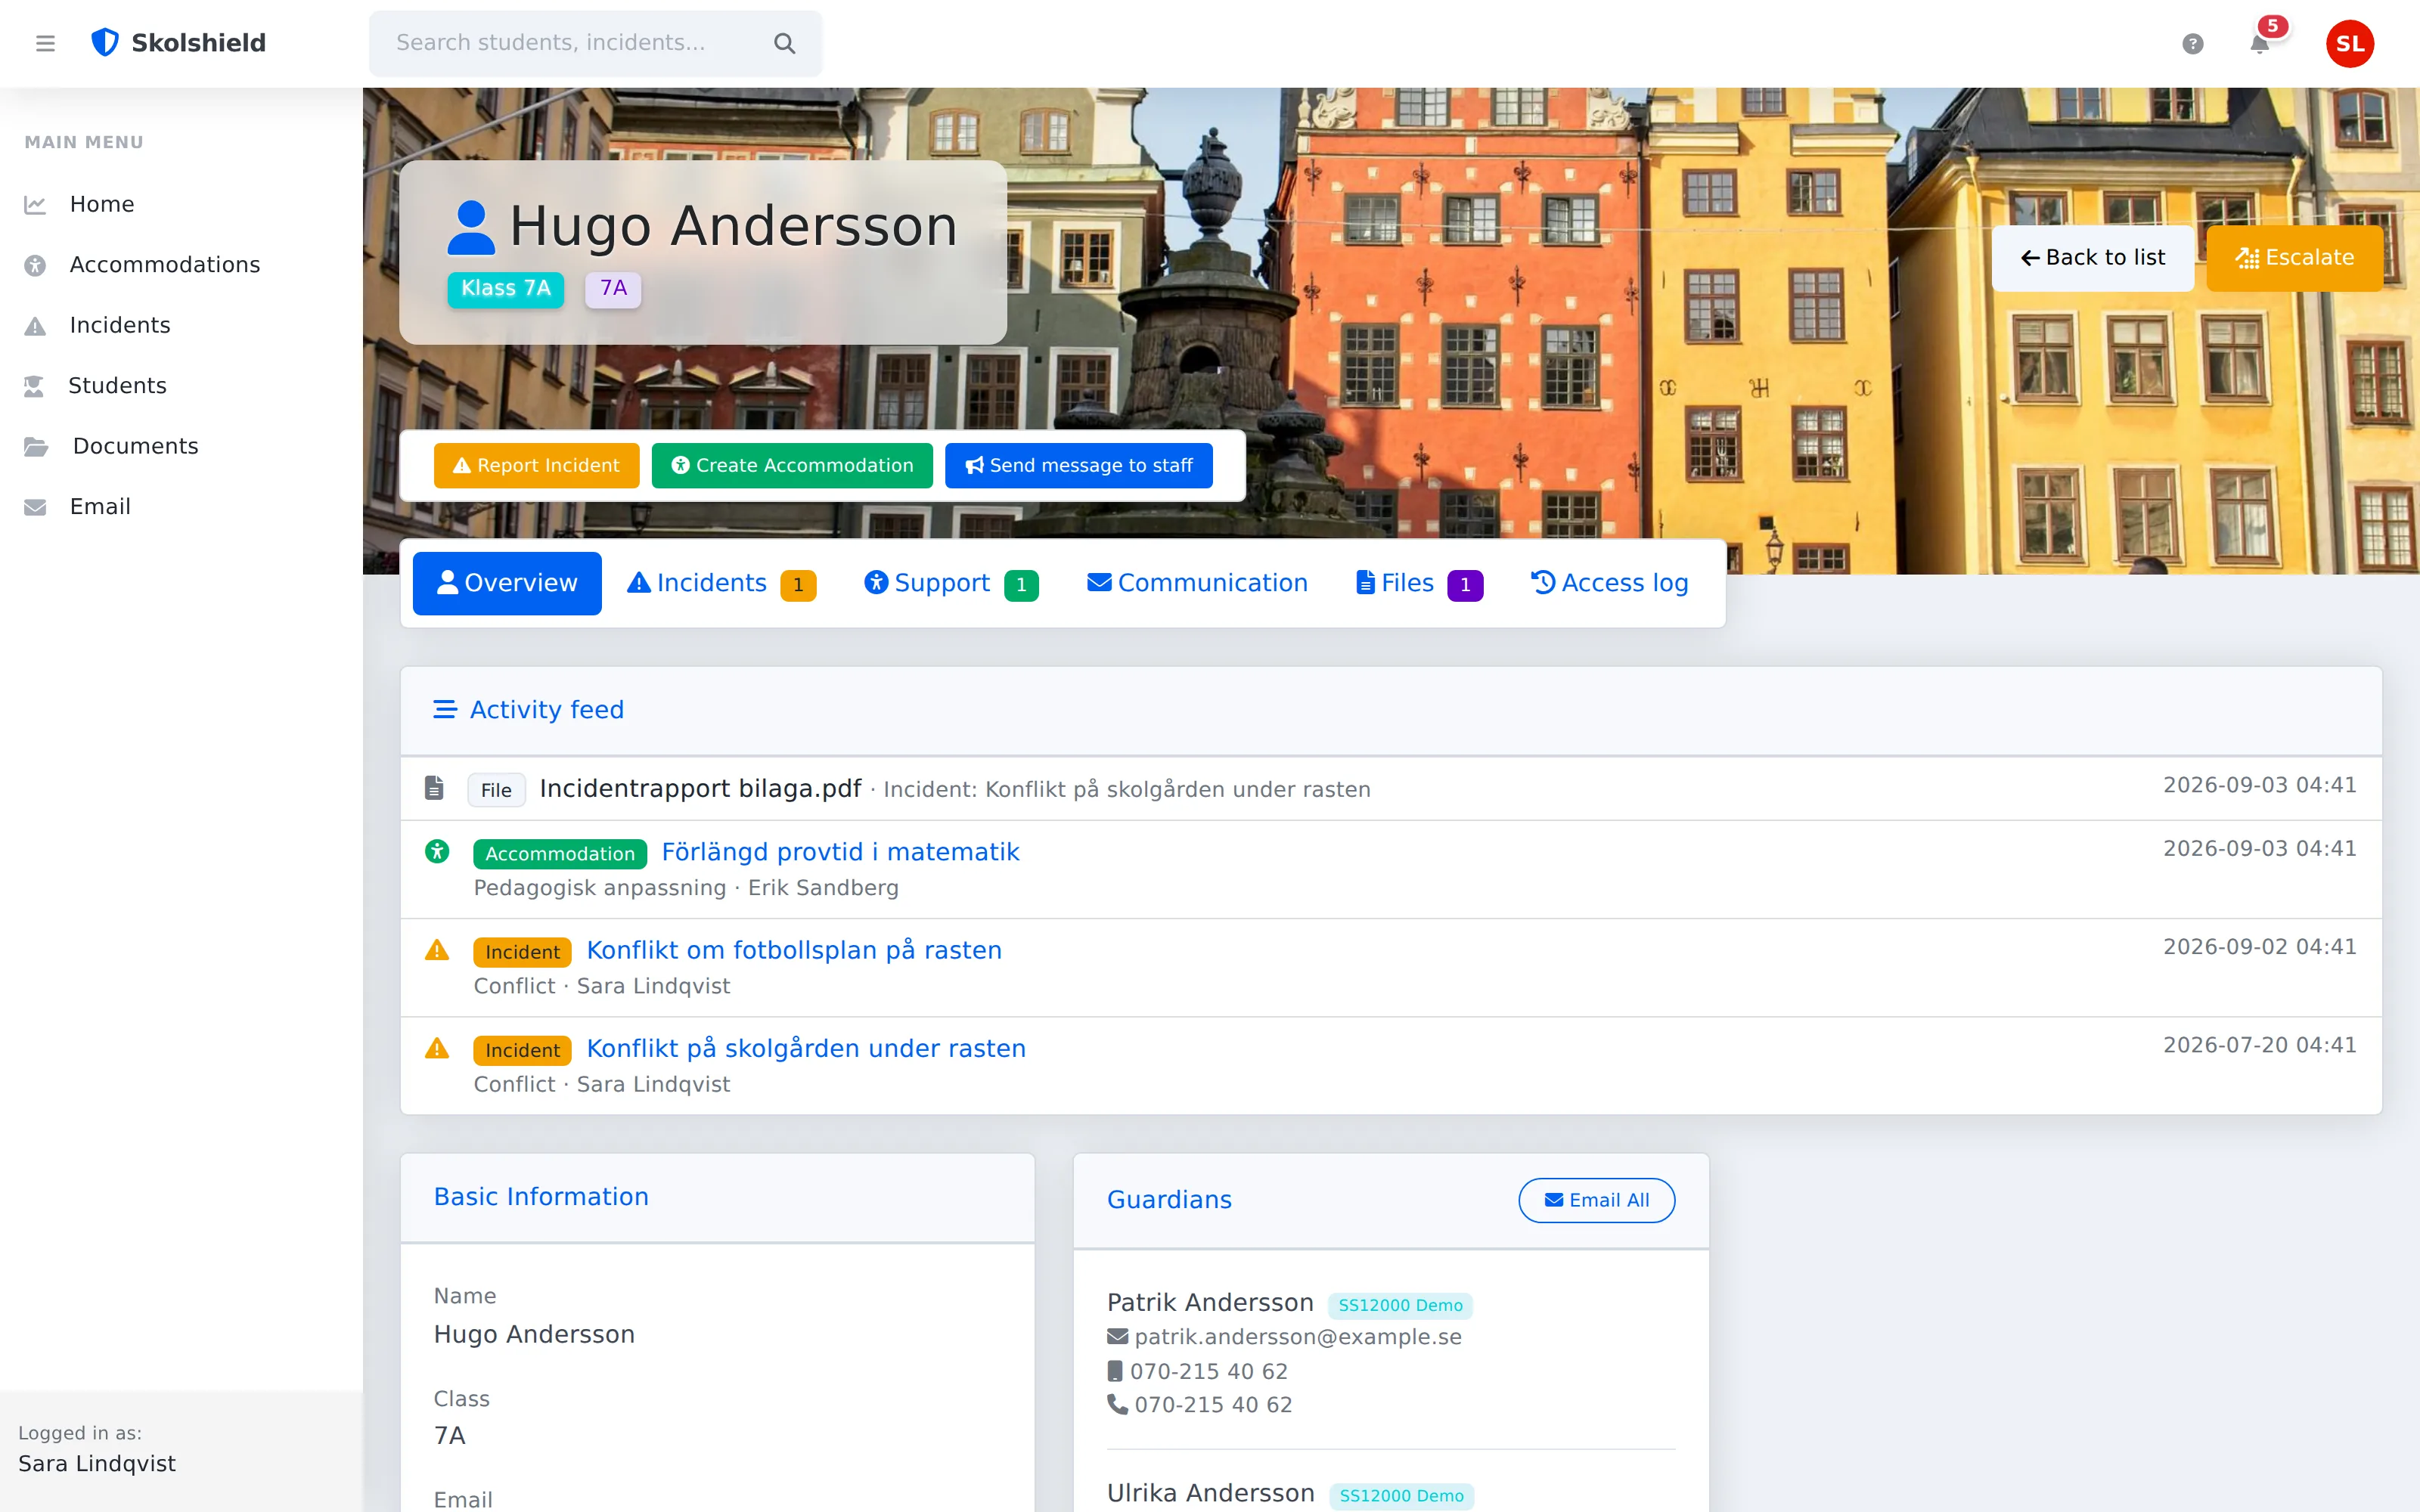The height and width of the screenshot is (1512, 2420).
Task: Click the search magnifier icon
Action: [x=785, y=43]
